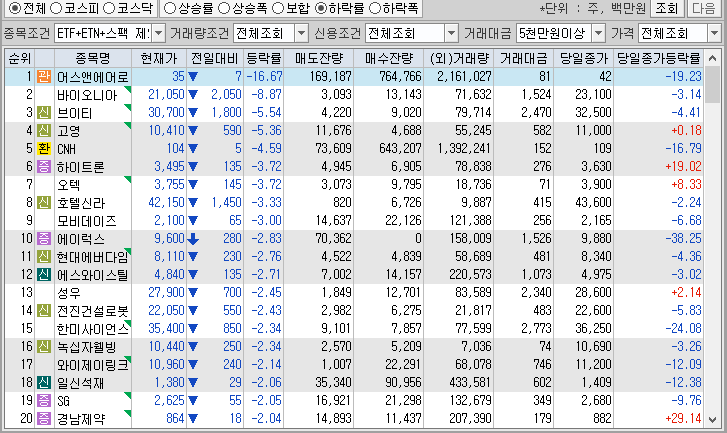Select the 오텍 stock name

pos(69,185)
